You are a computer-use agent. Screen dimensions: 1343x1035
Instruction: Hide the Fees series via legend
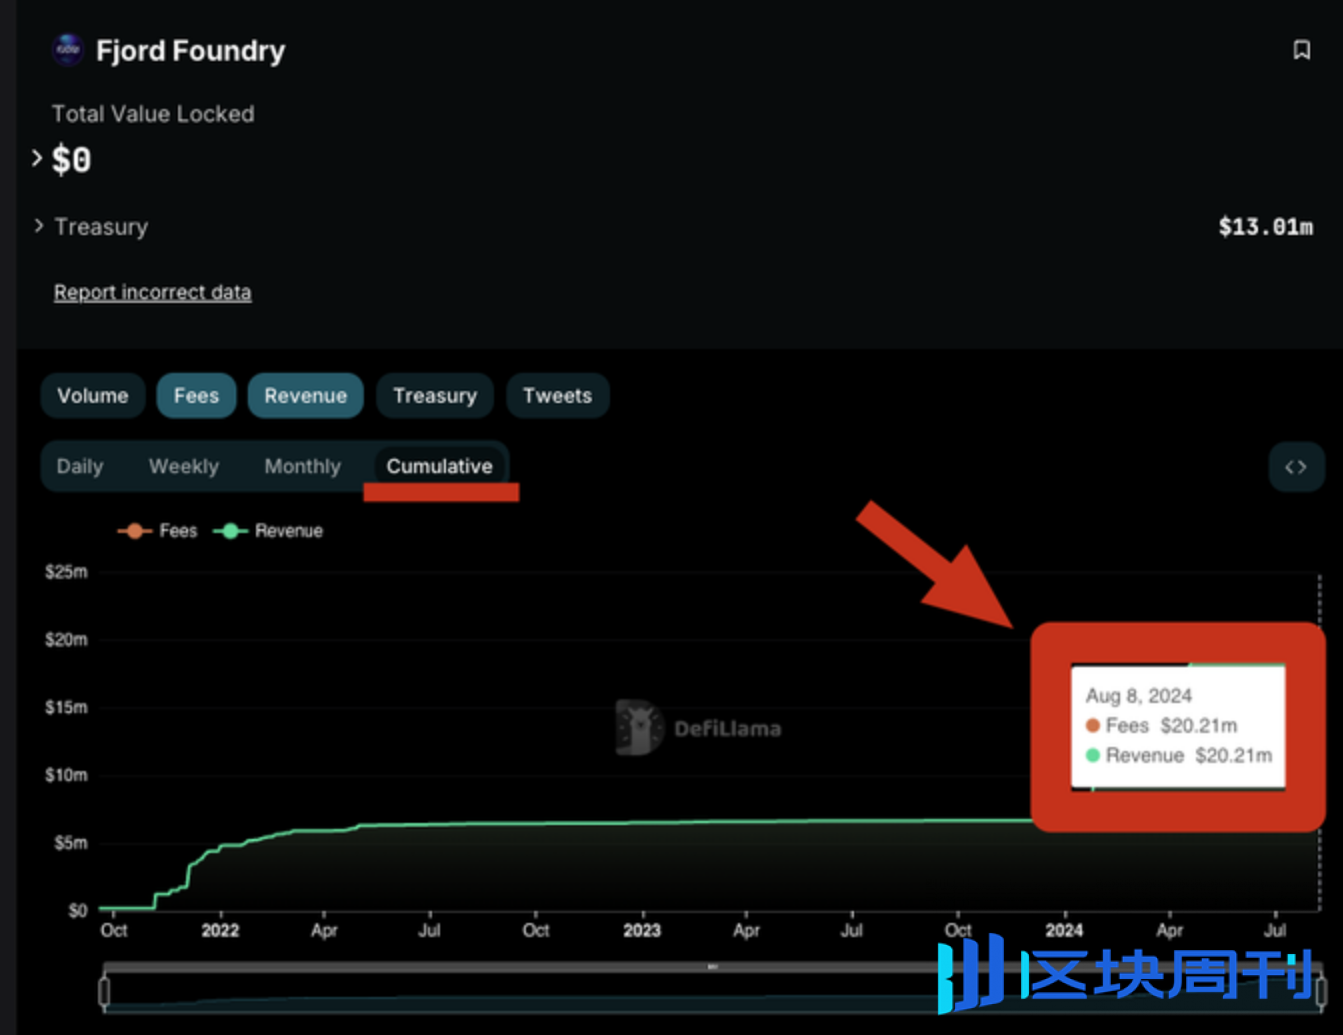157,531
